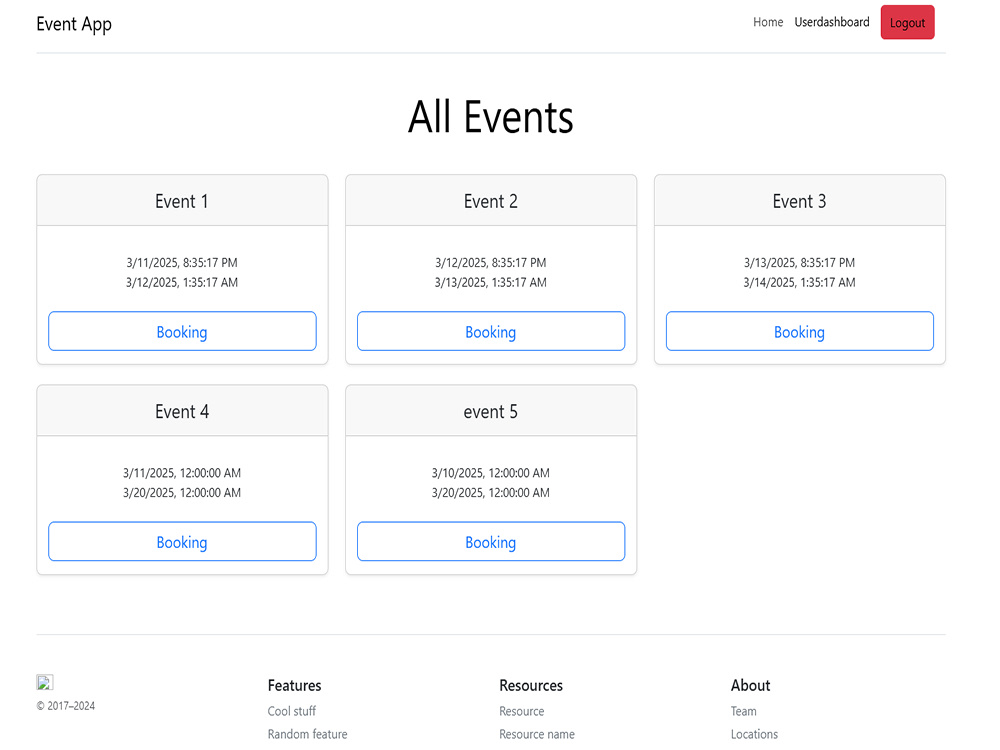Click Booking for Event 2
Screen dimensions: 1000x750
[x=491, y=331]
